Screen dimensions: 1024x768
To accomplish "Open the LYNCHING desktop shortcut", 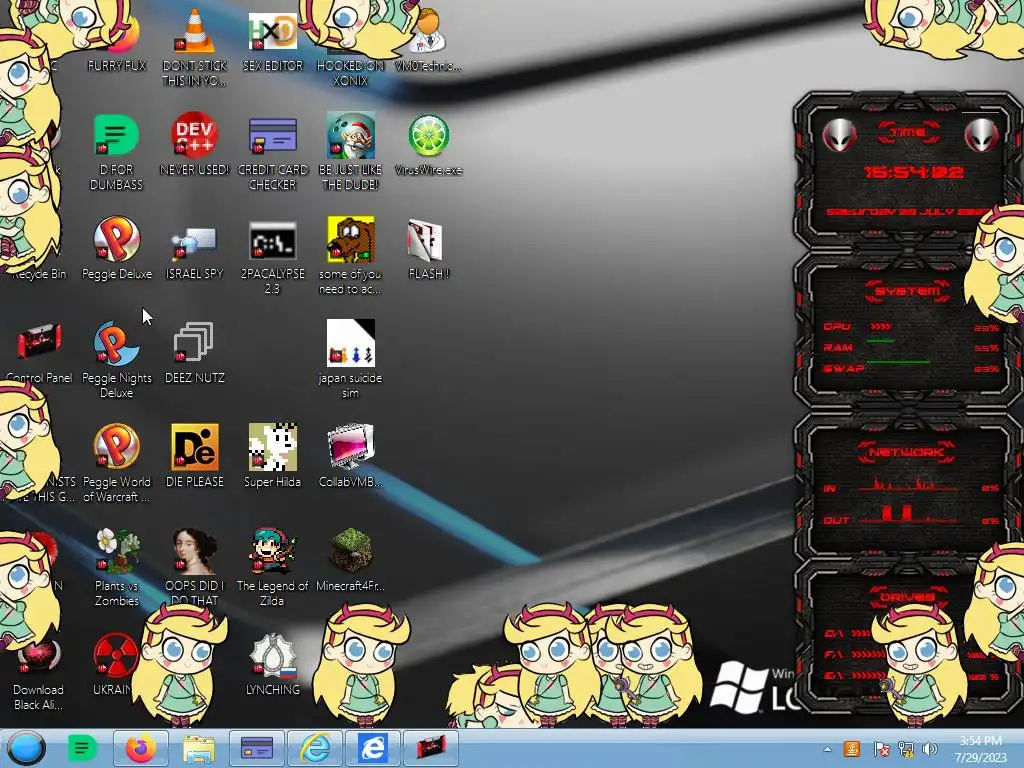I will click(273, 656).
